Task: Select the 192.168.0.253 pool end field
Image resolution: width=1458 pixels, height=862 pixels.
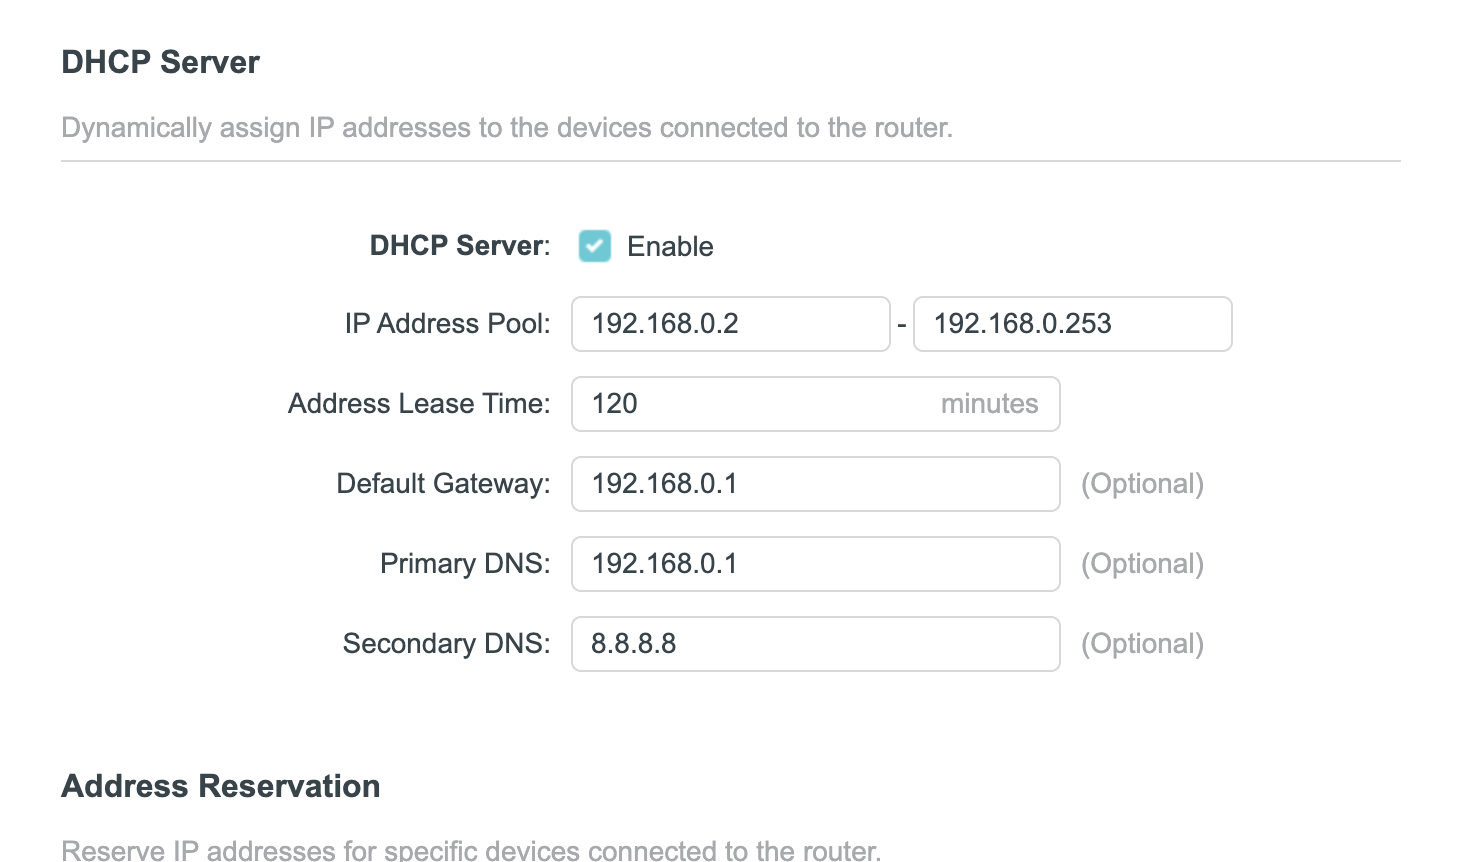Action: click(x=1071, y=324)
